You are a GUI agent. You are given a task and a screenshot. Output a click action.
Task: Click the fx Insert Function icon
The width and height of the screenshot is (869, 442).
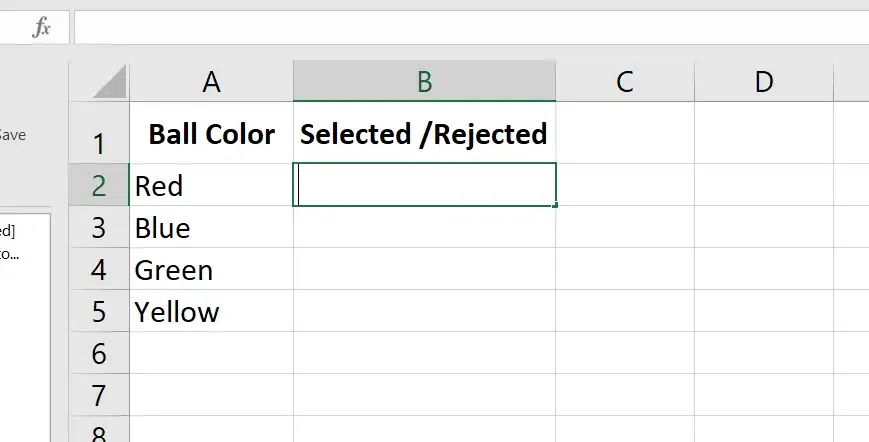tap(41, 28)
